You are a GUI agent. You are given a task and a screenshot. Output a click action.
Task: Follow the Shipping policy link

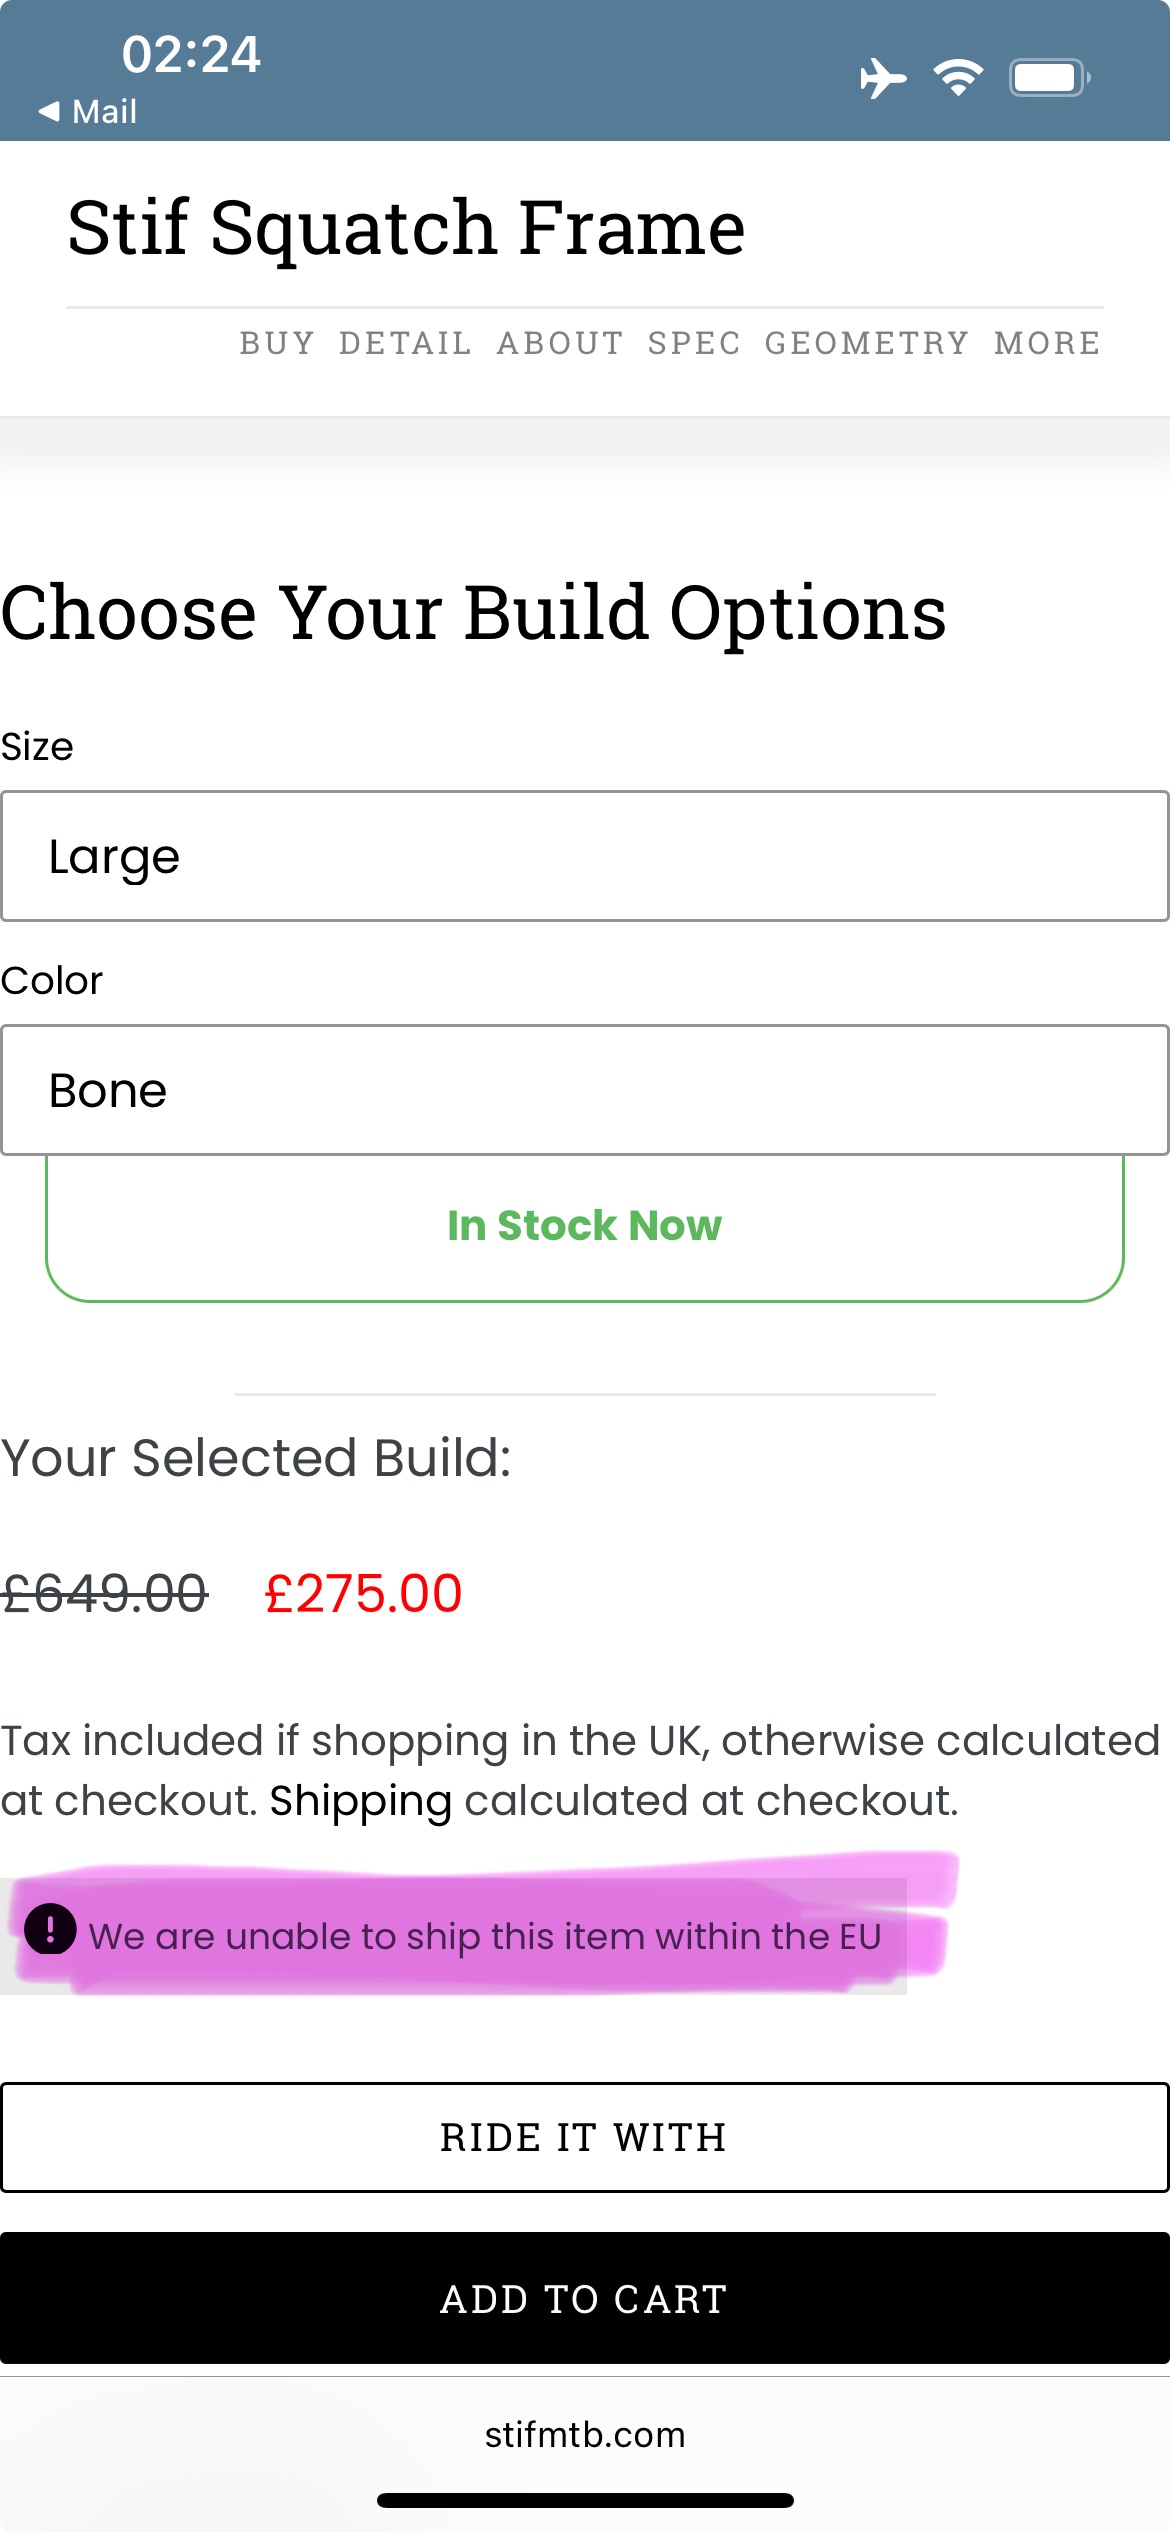pos(360,1801)
